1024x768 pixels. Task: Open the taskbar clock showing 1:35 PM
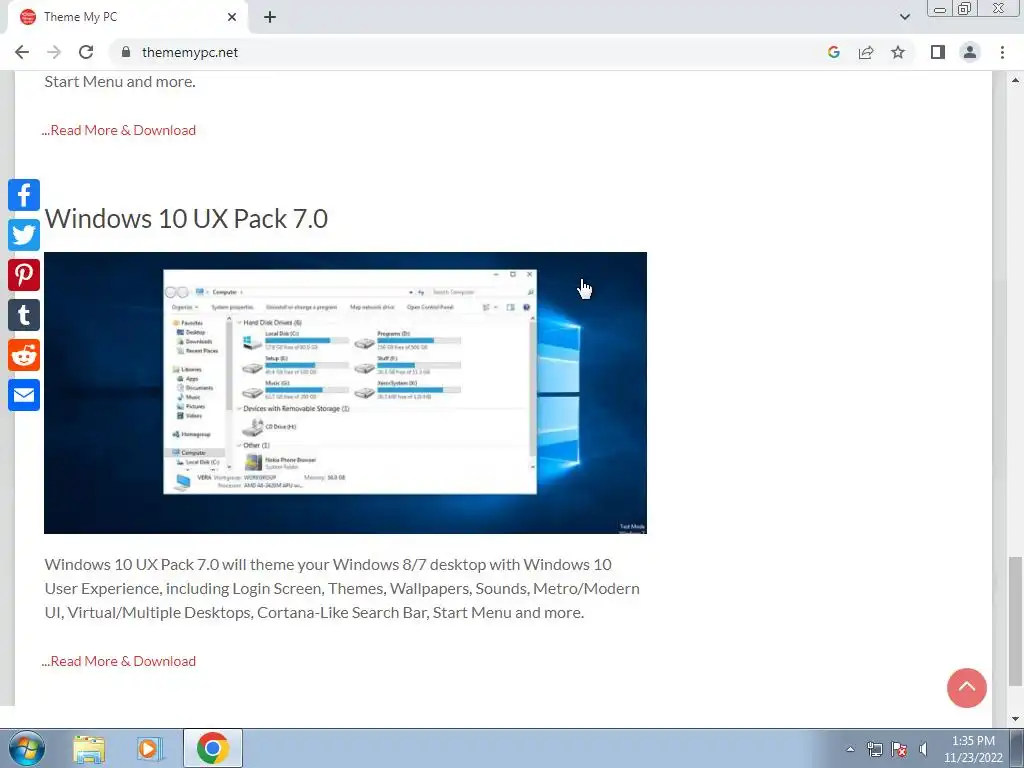(973, 749)
